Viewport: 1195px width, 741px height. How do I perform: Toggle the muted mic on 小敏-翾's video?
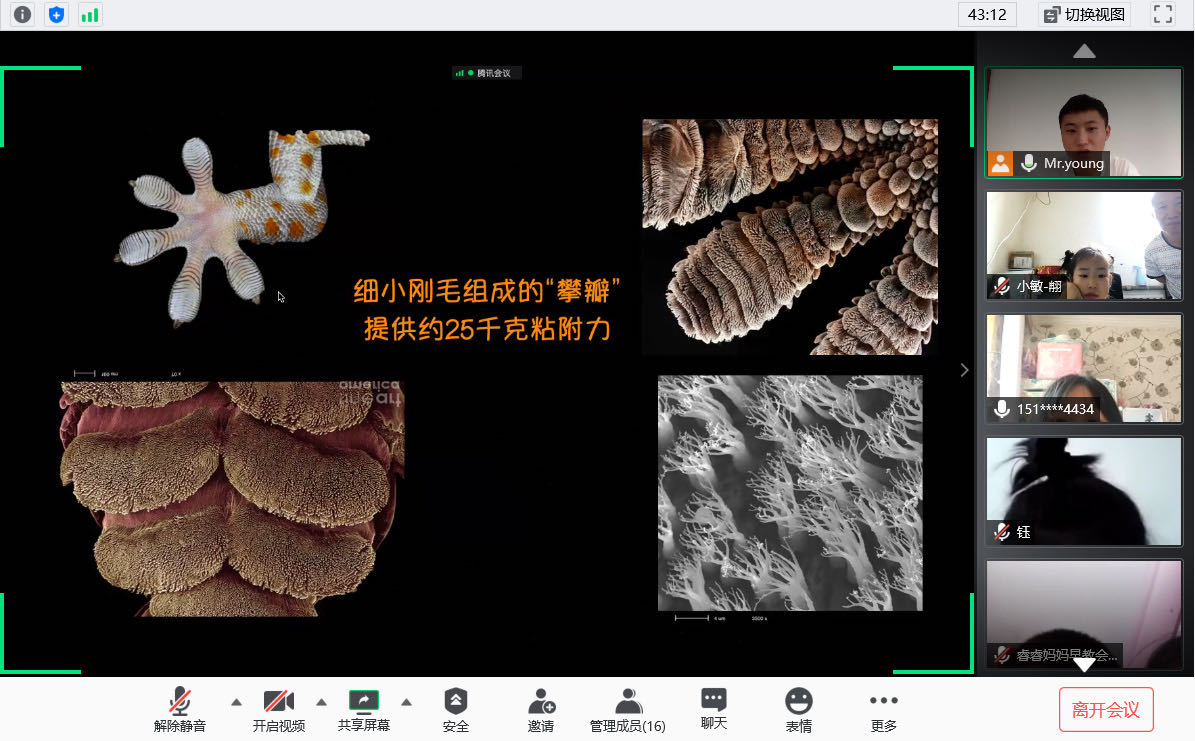[x=1001, y=286]
